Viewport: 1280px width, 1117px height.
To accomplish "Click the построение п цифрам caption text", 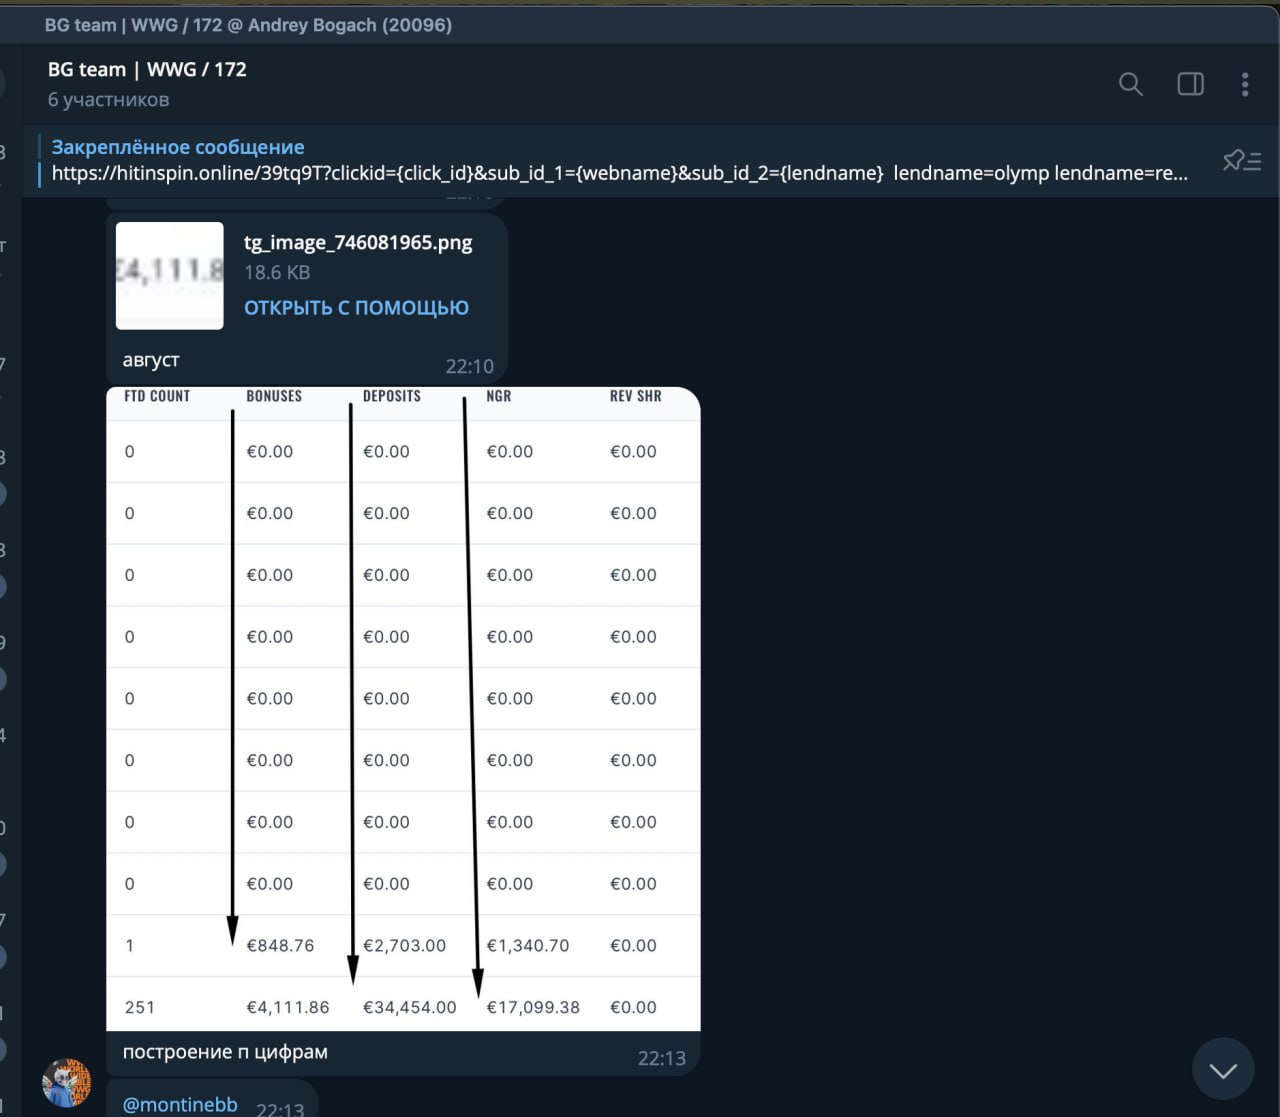I will [x=225, y=1052].
